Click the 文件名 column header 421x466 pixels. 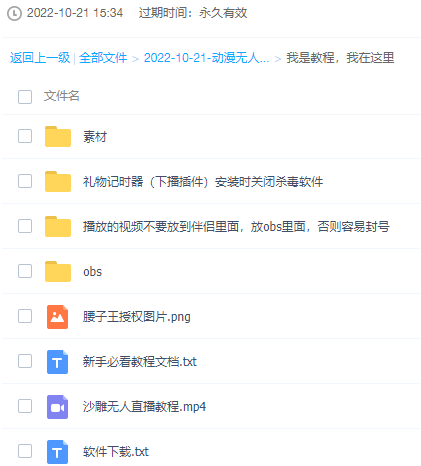(x=62, y=96)
